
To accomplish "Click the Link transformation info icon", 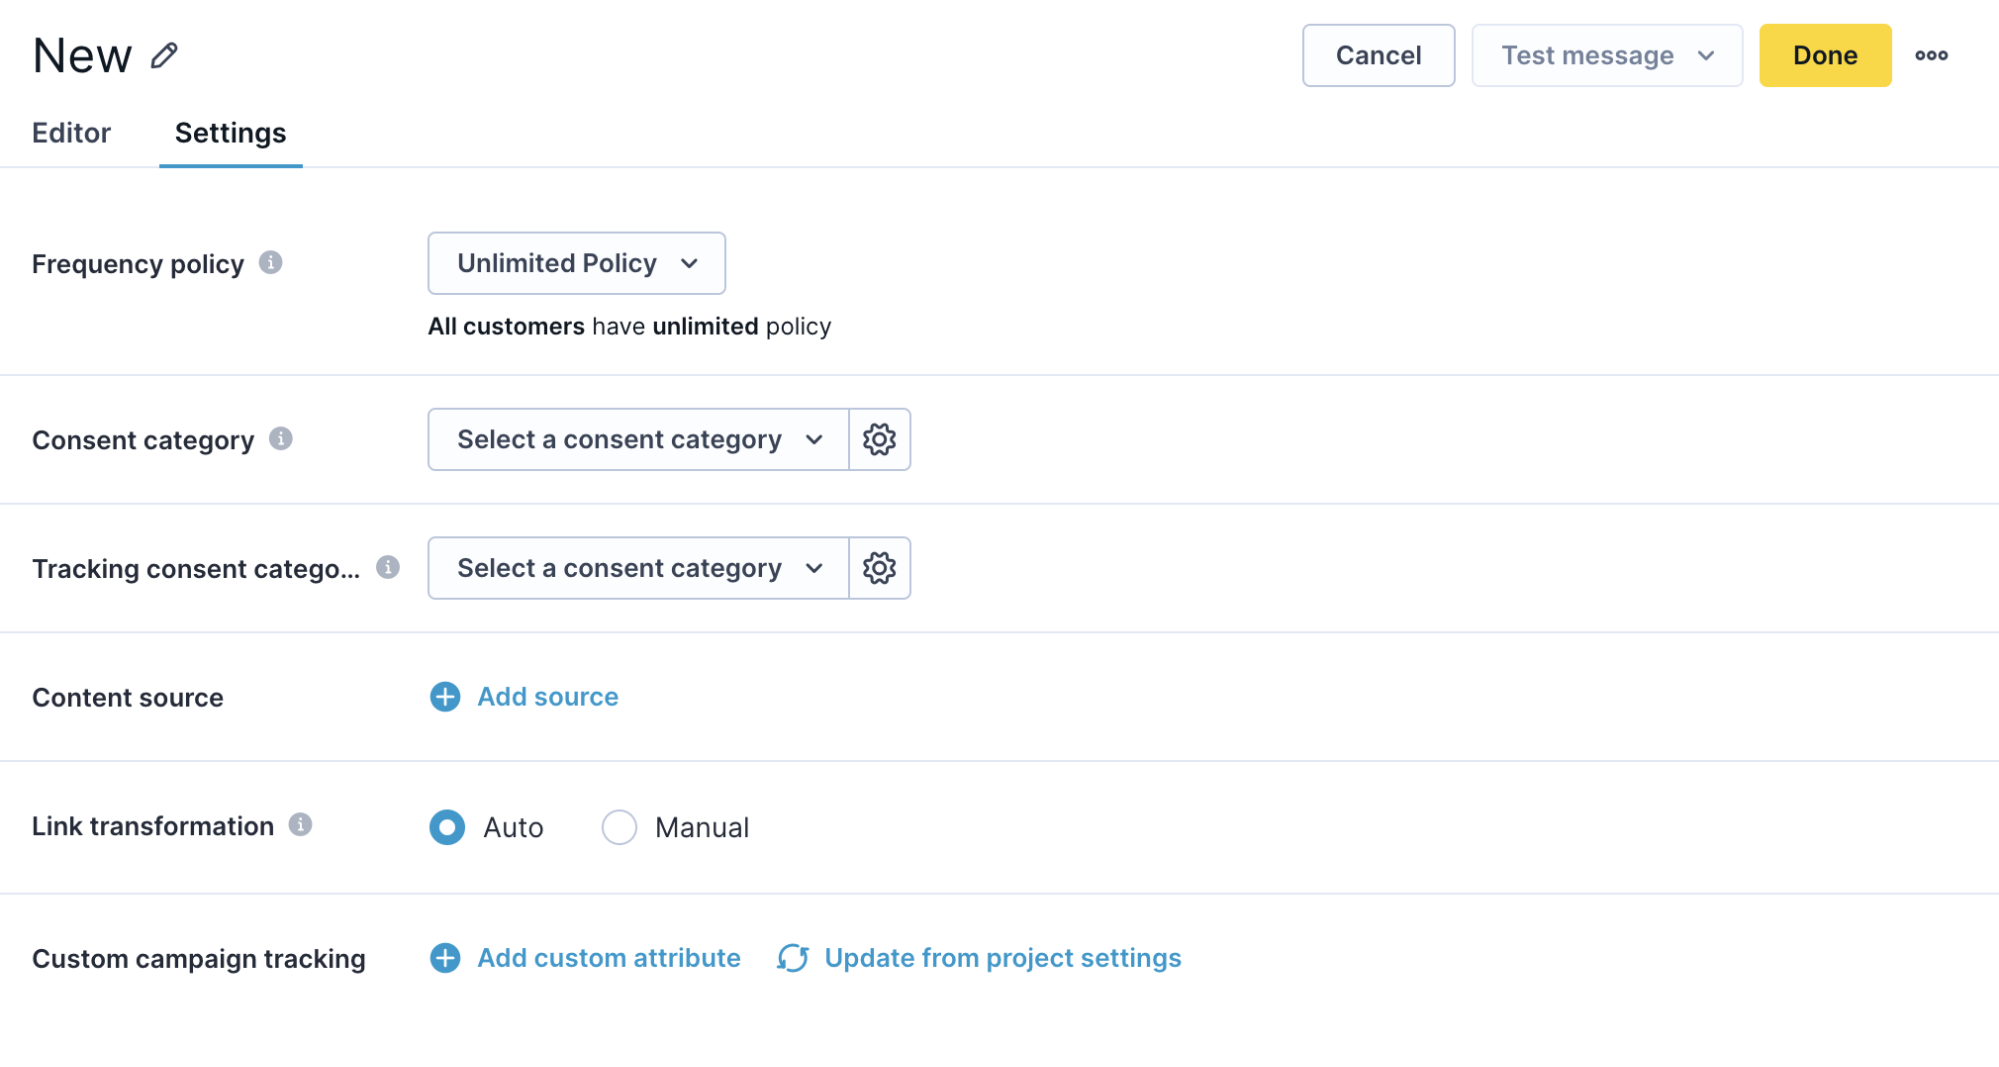I will (x=300, y=824).
